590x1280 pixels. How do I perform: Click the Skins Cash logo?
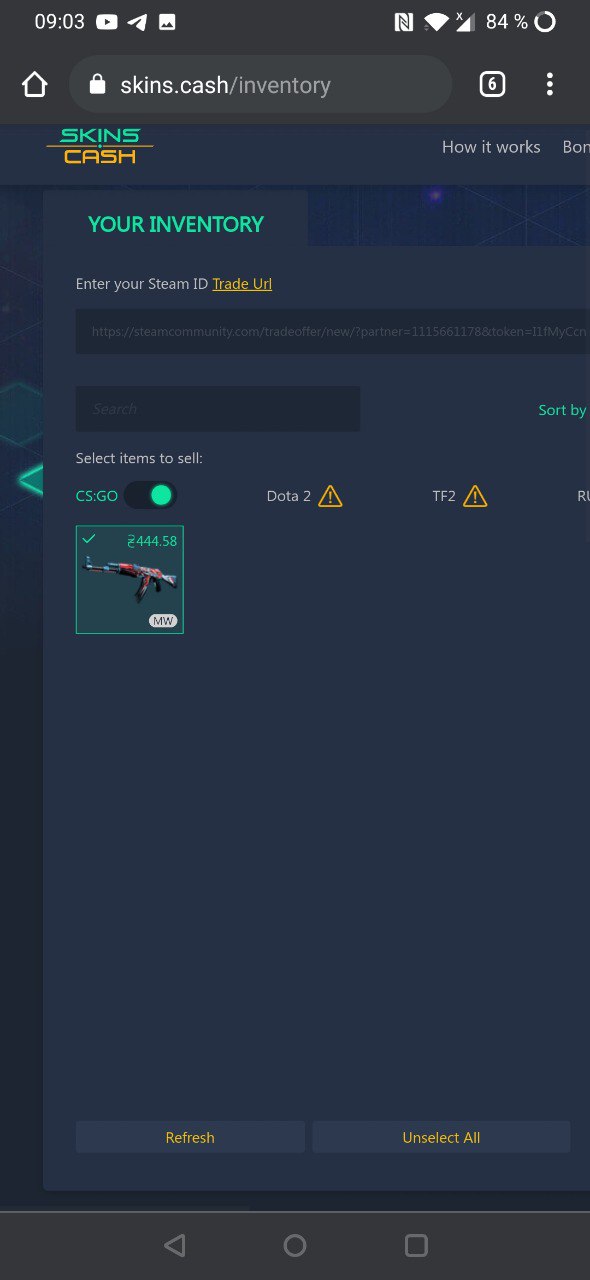pyautogui.click(x=100, y=146)
